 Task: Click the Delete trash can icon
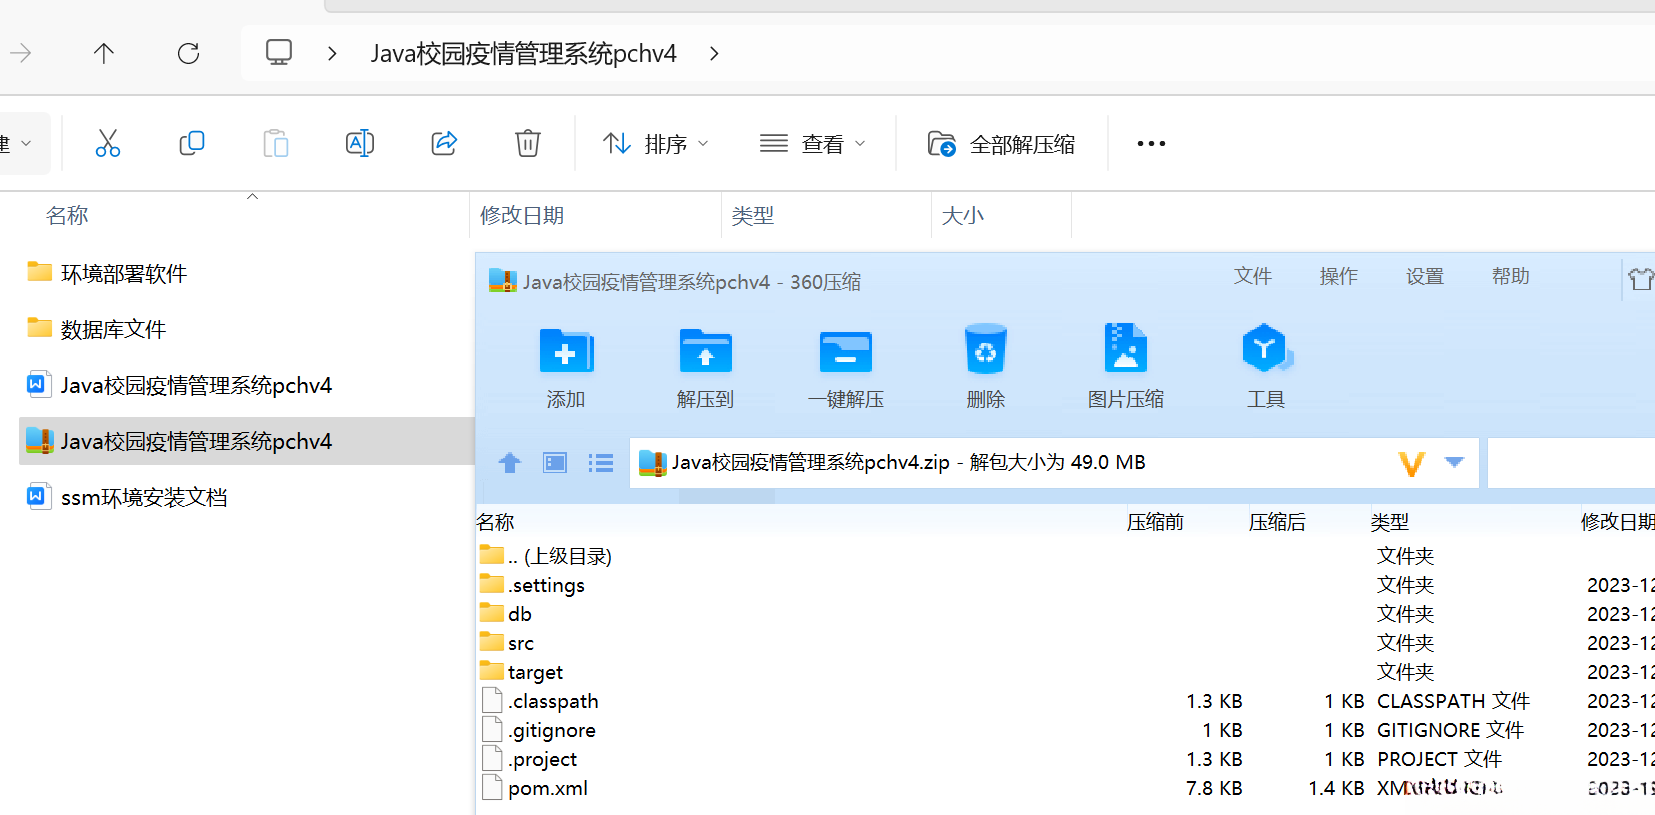[528, 144]
